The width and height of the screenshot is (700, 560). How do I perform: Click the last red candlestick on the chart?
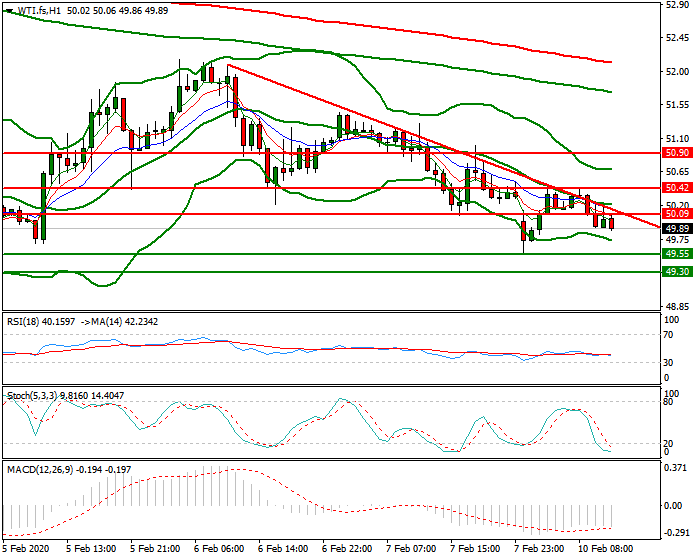click(612, 222)
